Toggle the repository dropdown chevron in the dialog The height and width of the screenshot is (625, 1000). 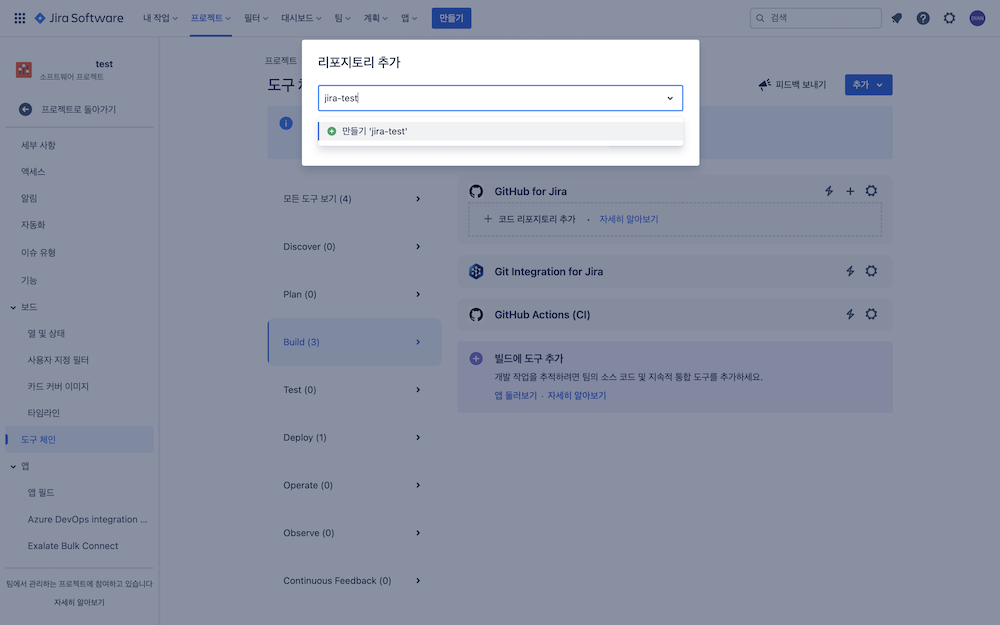[670, 98]
